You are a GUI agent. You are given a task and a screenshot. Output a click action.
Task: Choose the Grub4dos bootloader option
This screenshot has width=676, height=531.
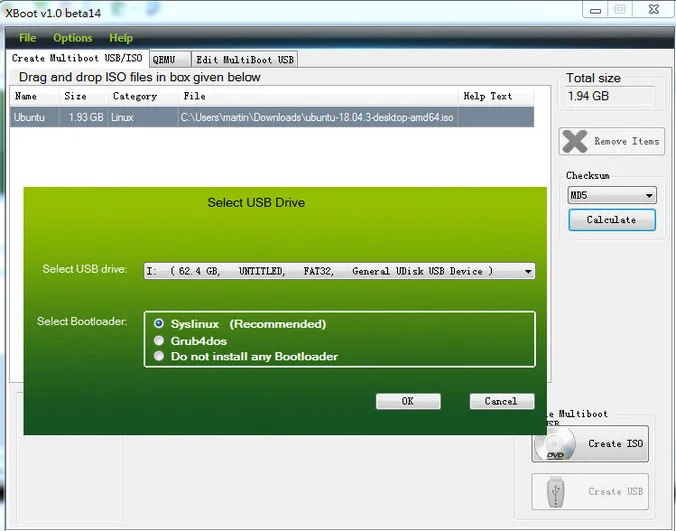click(159, 341)
